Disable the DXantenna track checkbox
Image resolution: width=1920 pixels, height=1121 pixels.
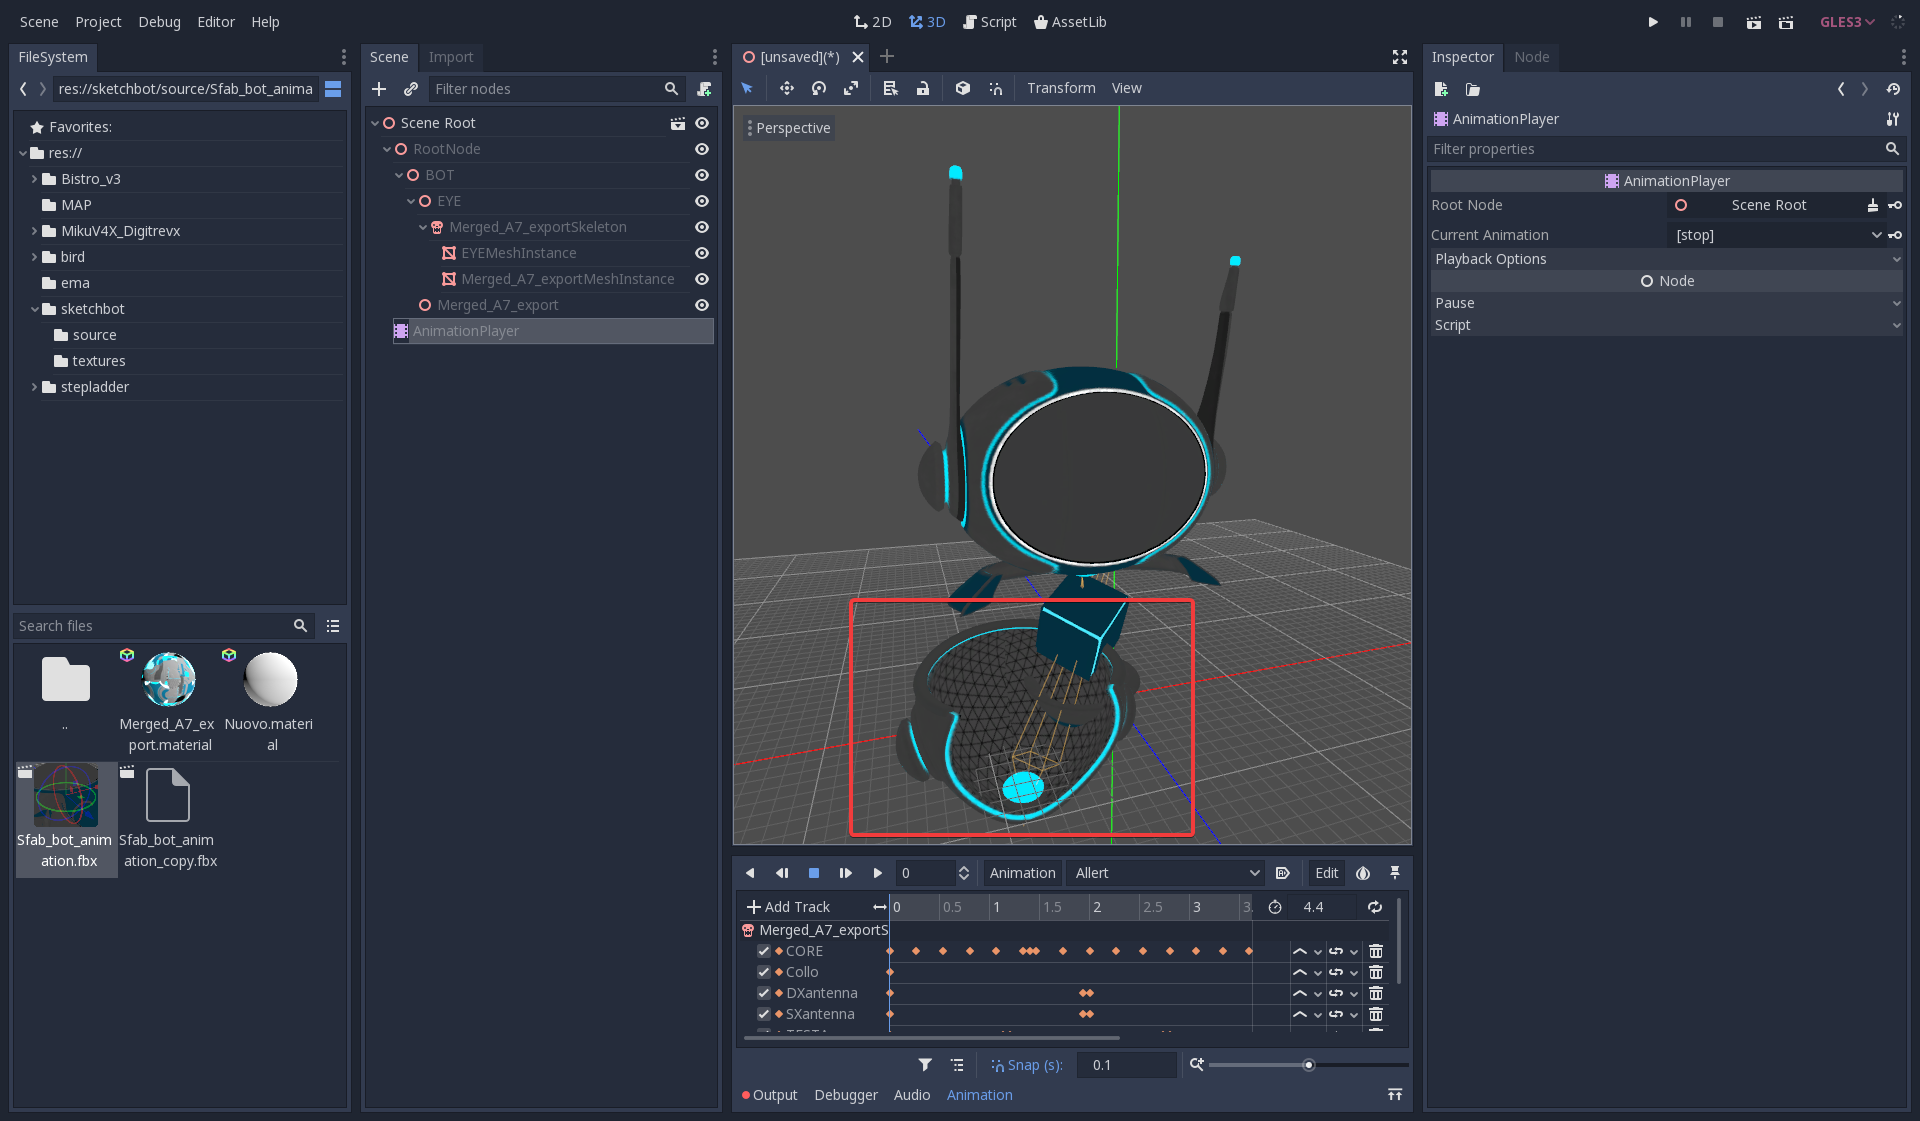pos(763,993)
